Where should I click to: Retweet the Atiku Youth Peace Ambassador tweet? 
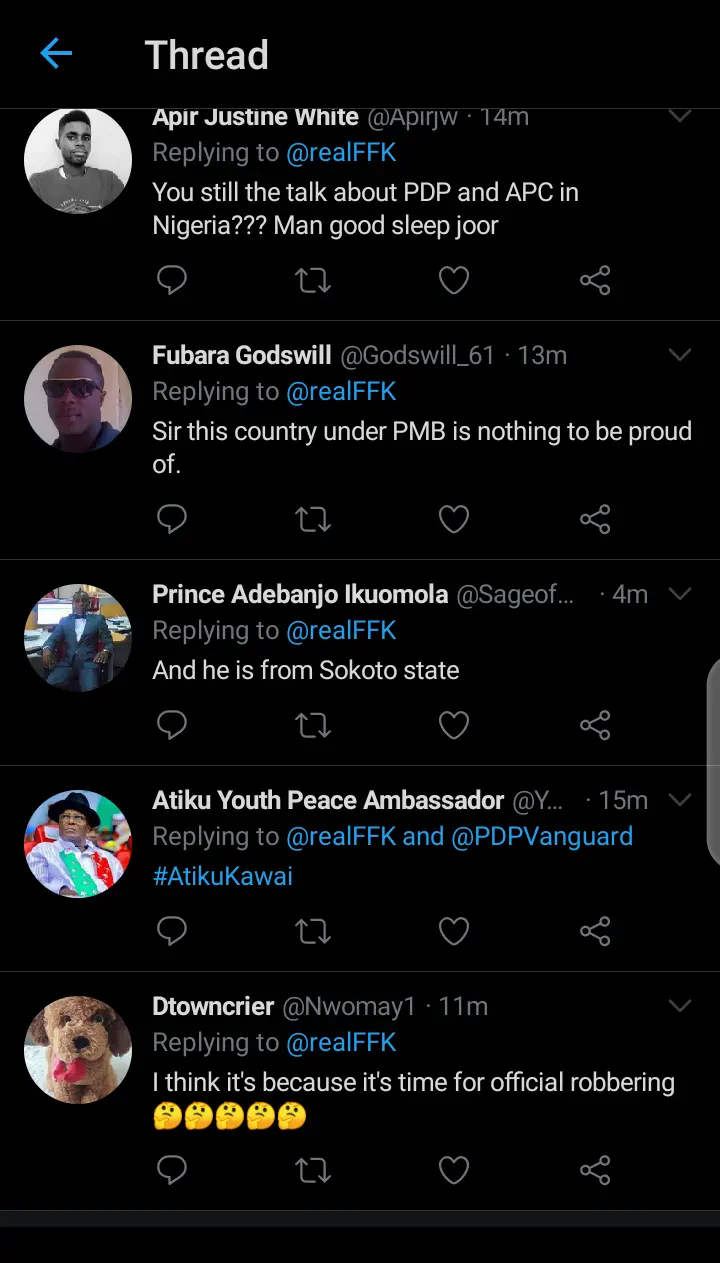coord(313,932)
